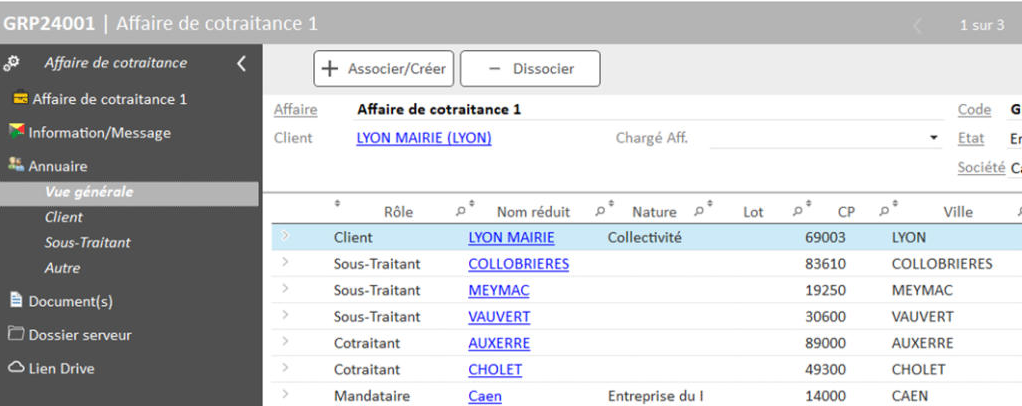The width and height of the screenshot is (1022, 406).
Task: Click the Affaire name input field
Action: tap(648, 109)
